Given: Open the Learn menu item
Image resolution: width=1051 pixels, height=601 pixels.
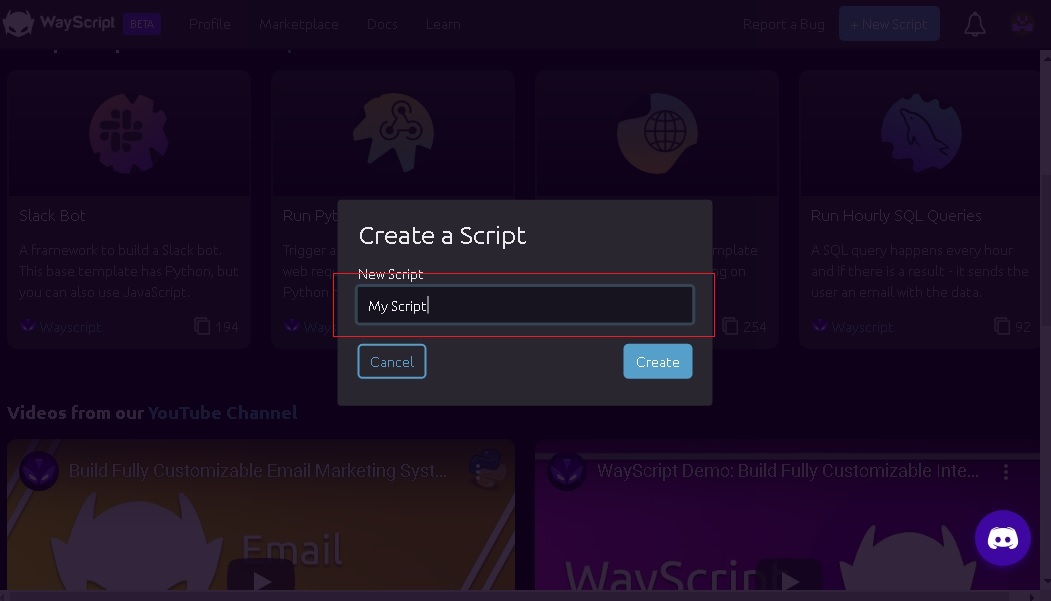Looking at the screenshot, I should pyautogui.click(x=443, y=24).
